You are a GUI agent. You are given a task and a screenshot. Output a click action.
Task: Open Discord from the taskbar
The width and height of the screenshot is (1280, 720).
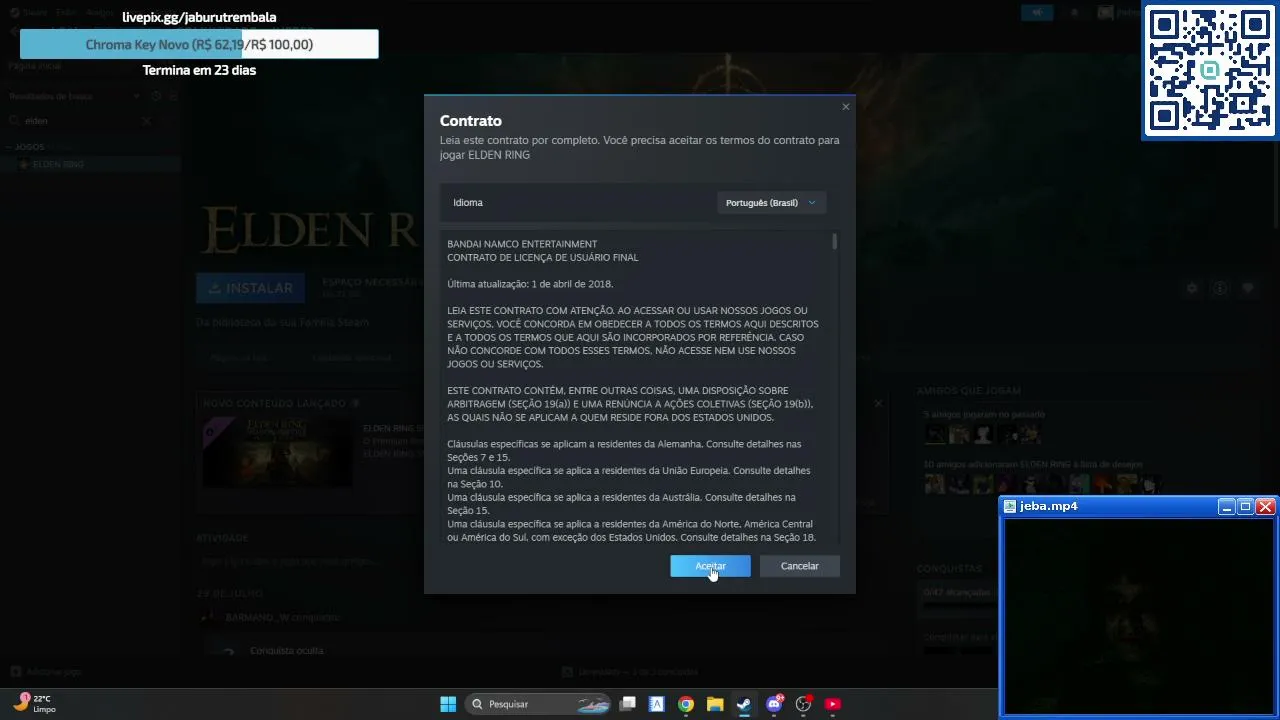click(x=774, y=704)
